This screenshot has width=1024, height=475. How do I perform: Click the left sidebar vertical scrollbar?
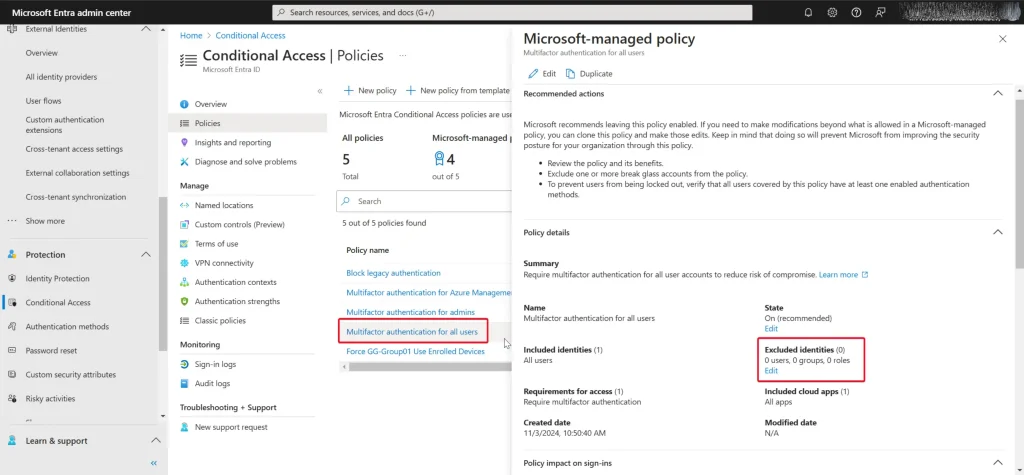163,273
